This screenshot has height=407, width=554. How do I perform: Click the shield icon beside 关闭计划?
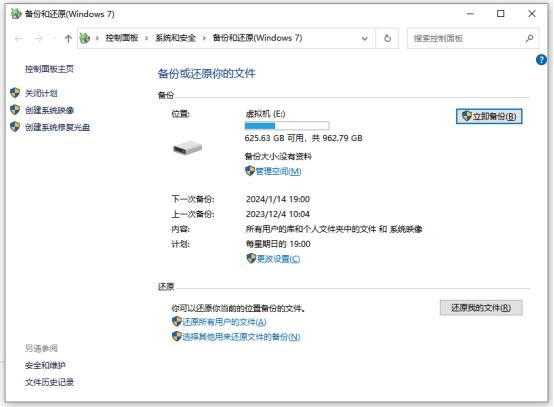[x=15, y=93]
